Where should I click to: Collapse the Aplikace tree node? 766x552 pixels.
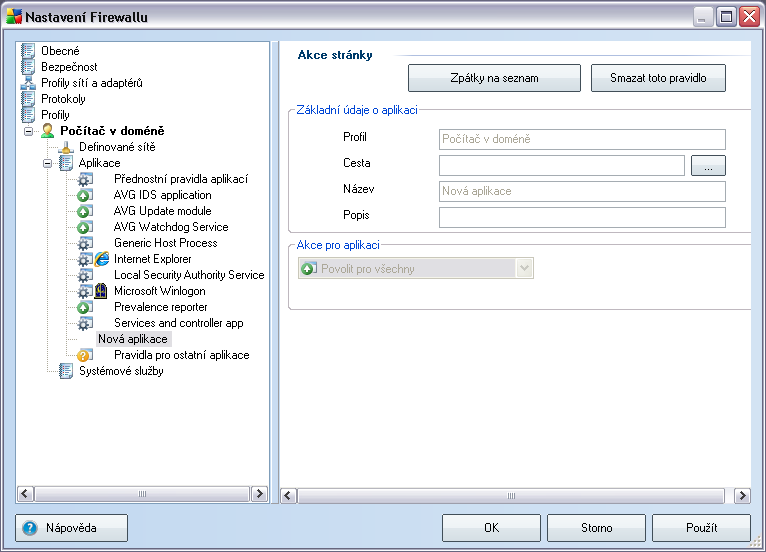click(47, 164)
